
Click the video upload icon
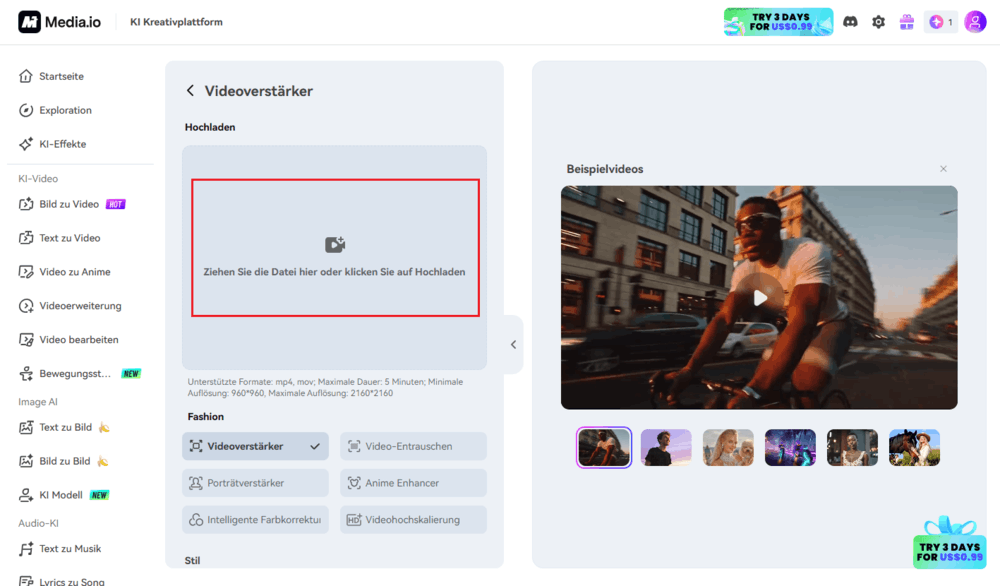coord(335,244)
